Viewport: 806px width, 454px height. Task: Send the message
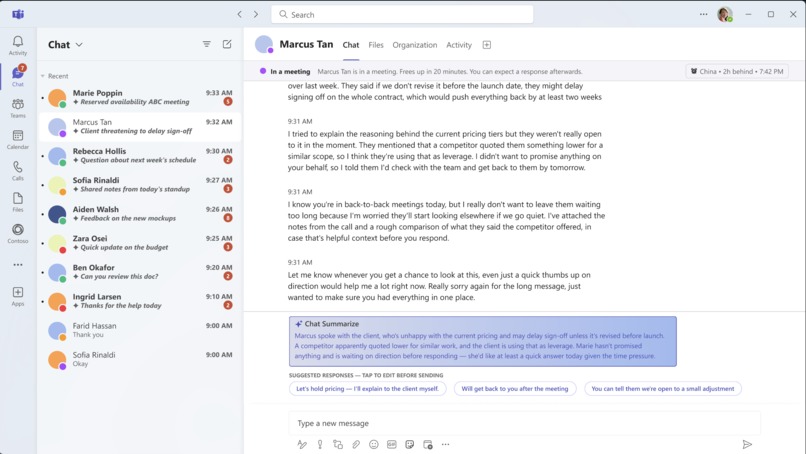point(747,444)
